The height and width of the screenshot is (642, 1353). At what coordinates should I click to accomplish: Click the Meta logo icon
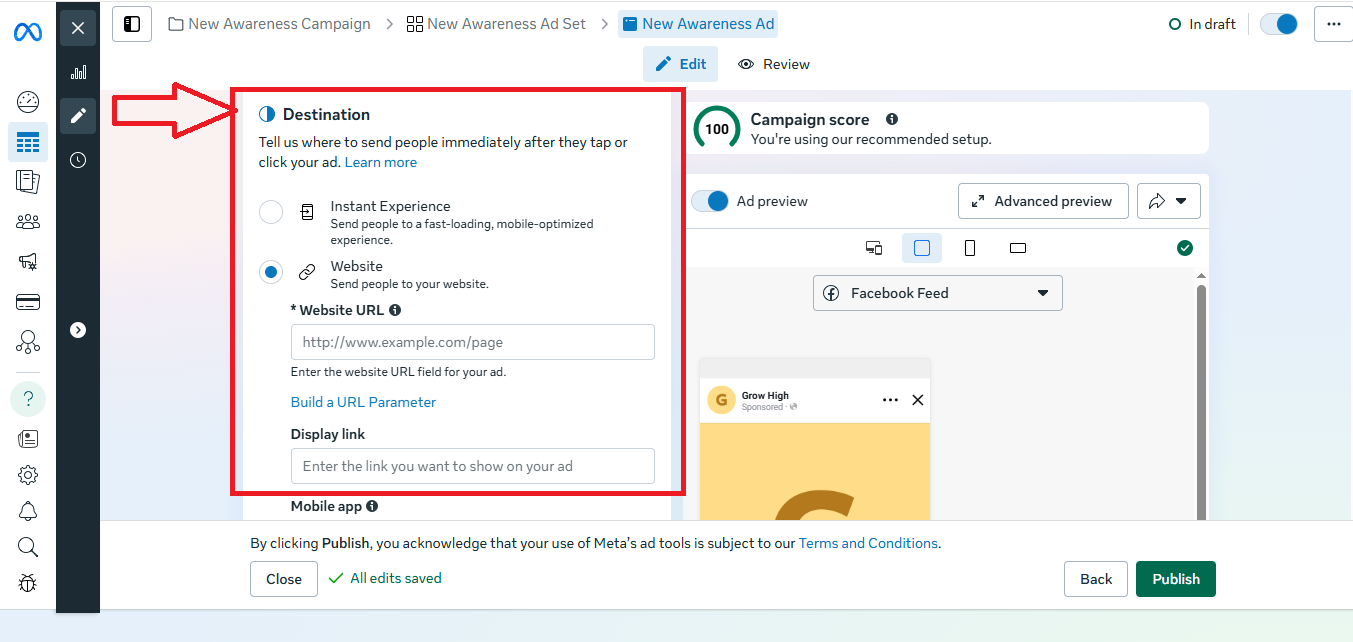27,32
